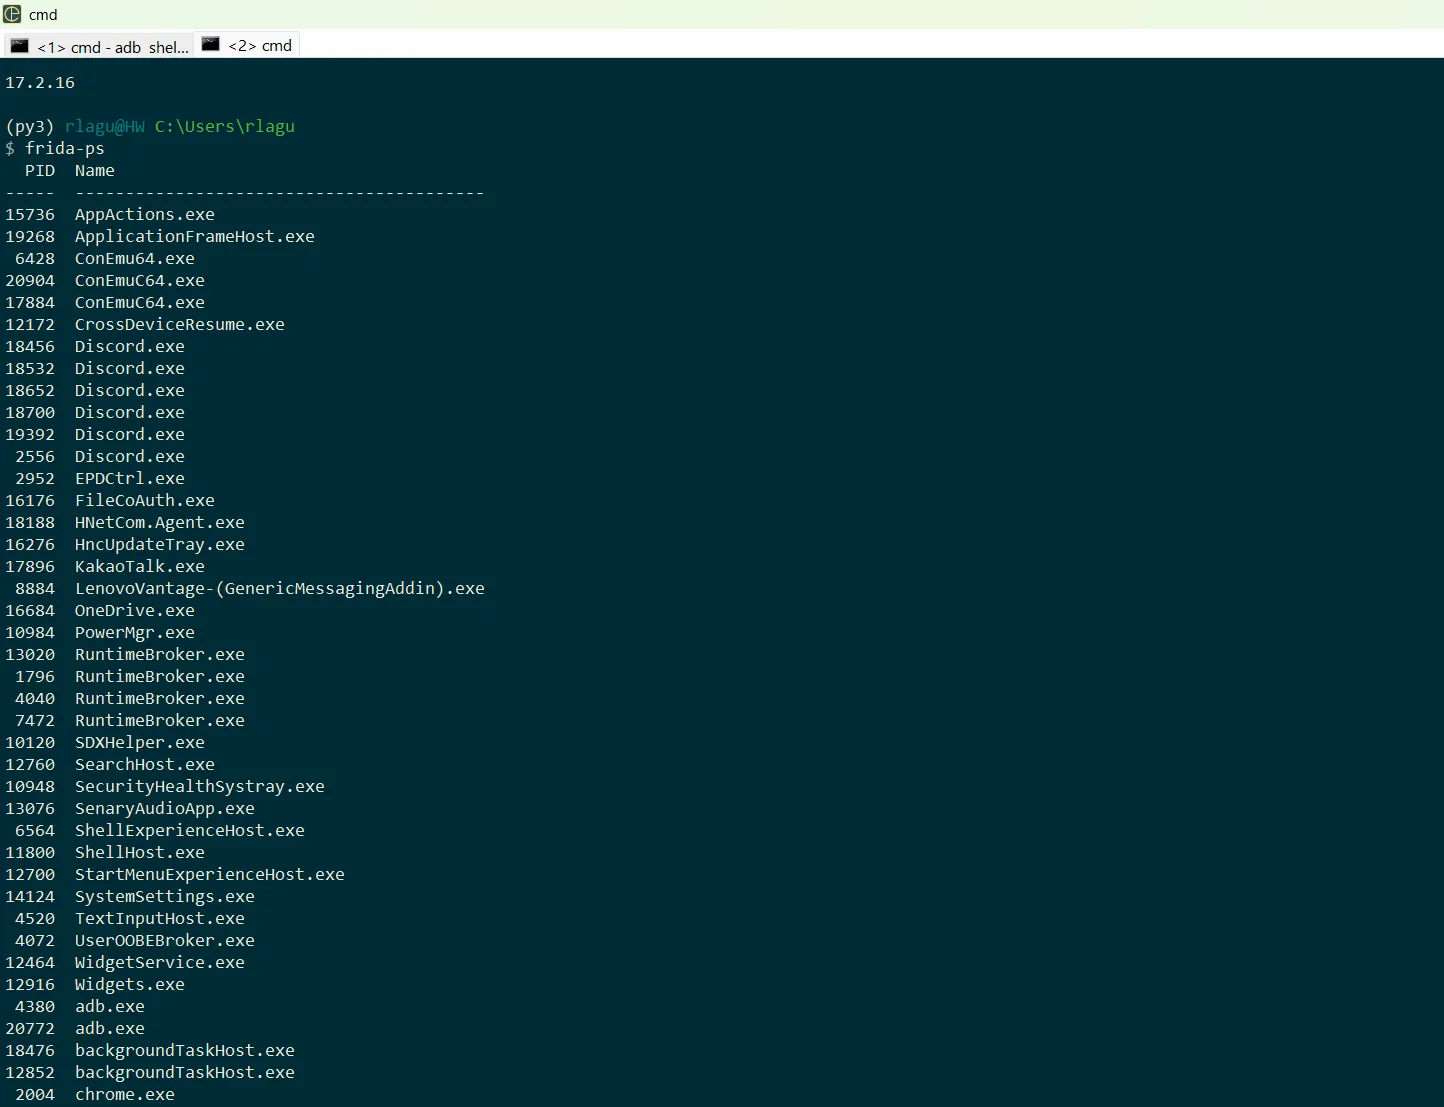This screenshot has width=1444, height=1107.
Task: Click the 'ShellExperienceHost.exe' entry
Action: pos(190,830)
